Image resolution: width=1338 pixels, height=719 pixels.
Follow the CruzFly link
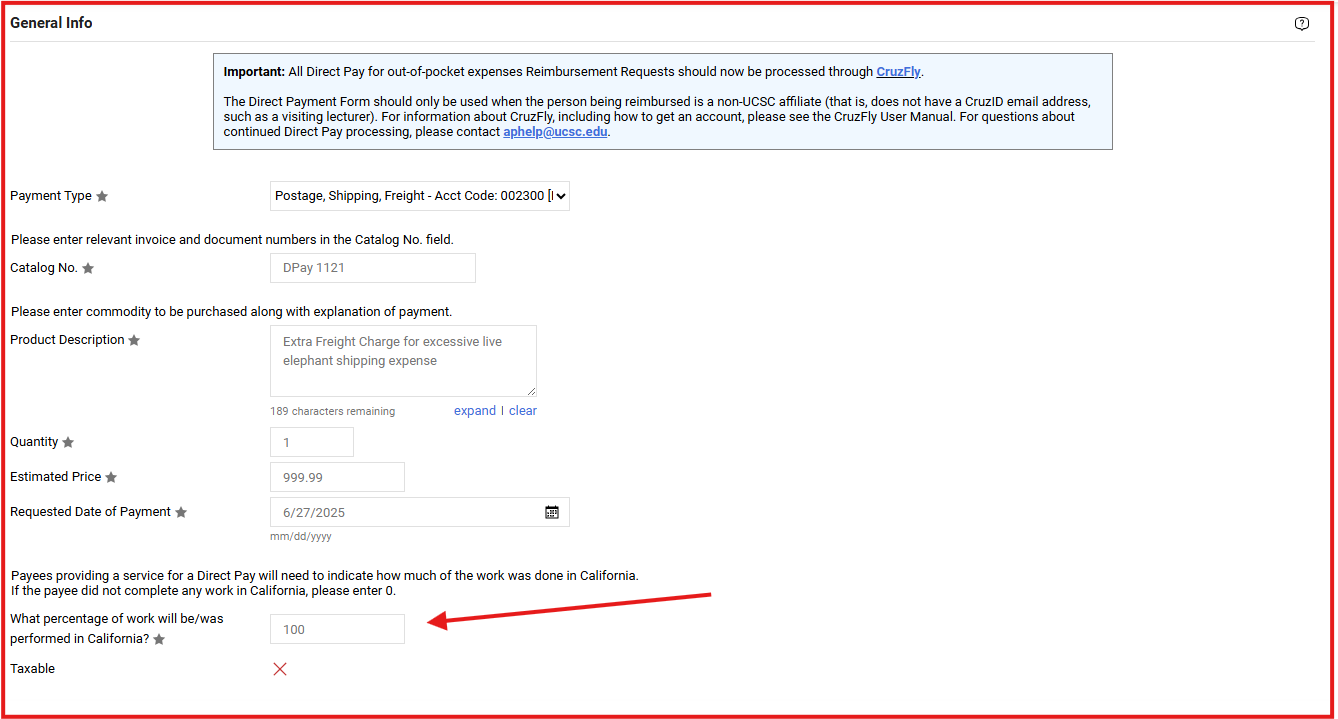898,72
